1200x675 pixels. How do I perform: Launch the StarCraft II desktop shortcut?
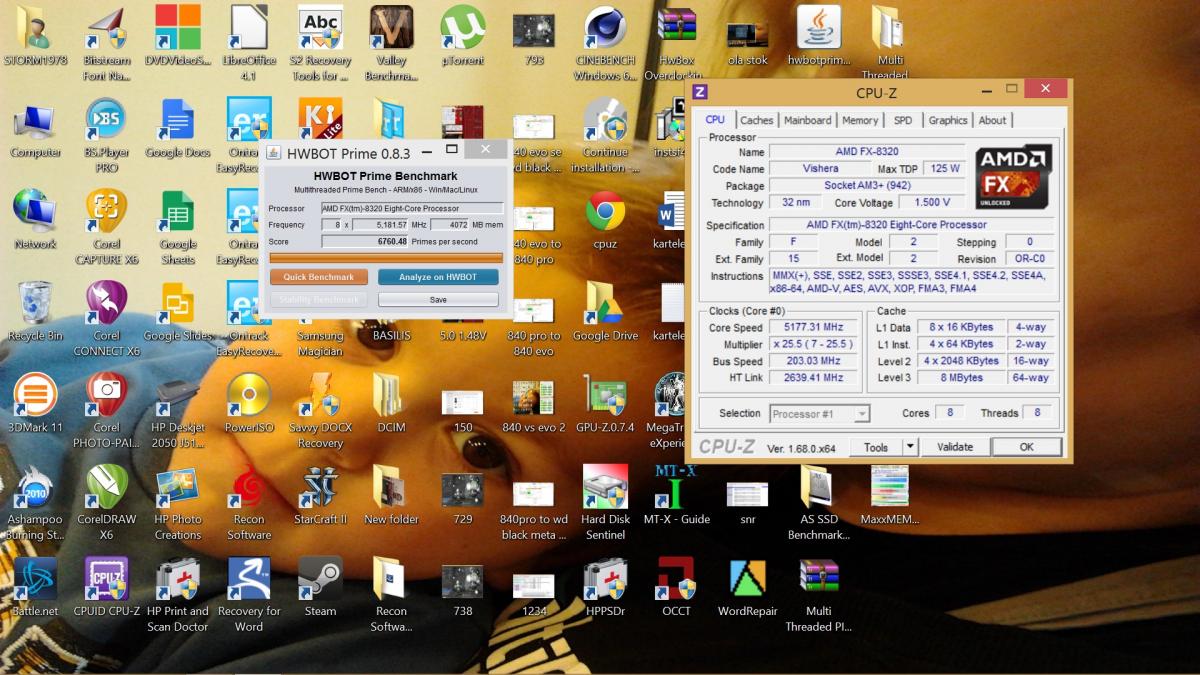320,495
